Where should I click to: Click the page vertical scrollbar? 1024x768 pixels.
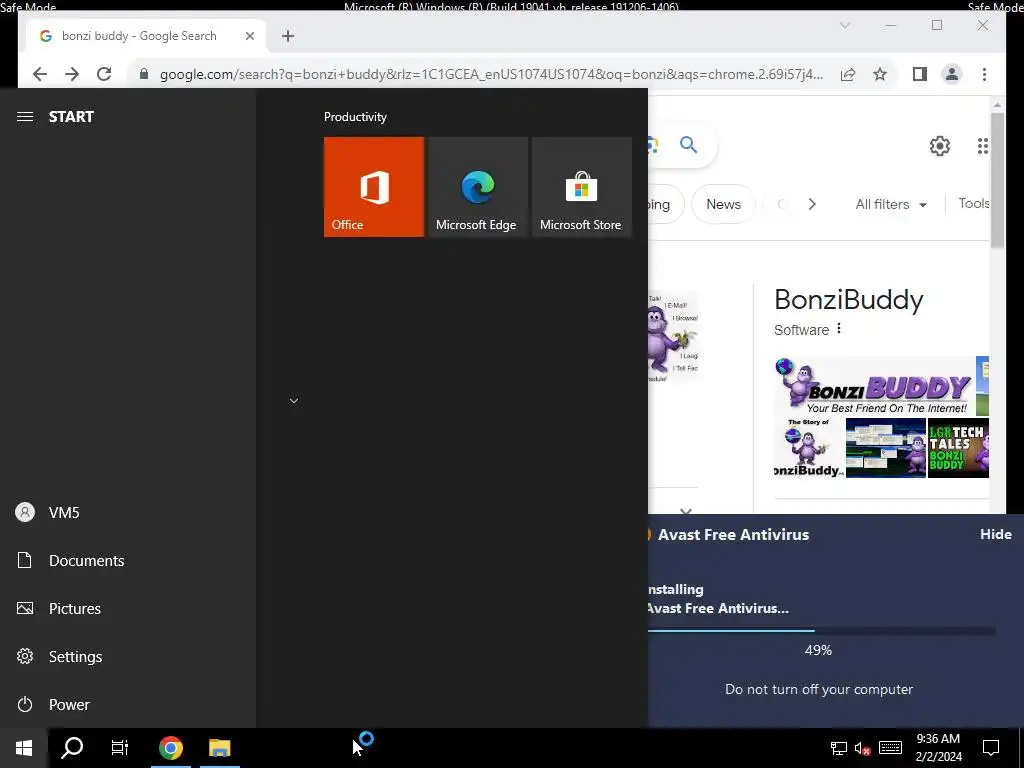[997, 180]
